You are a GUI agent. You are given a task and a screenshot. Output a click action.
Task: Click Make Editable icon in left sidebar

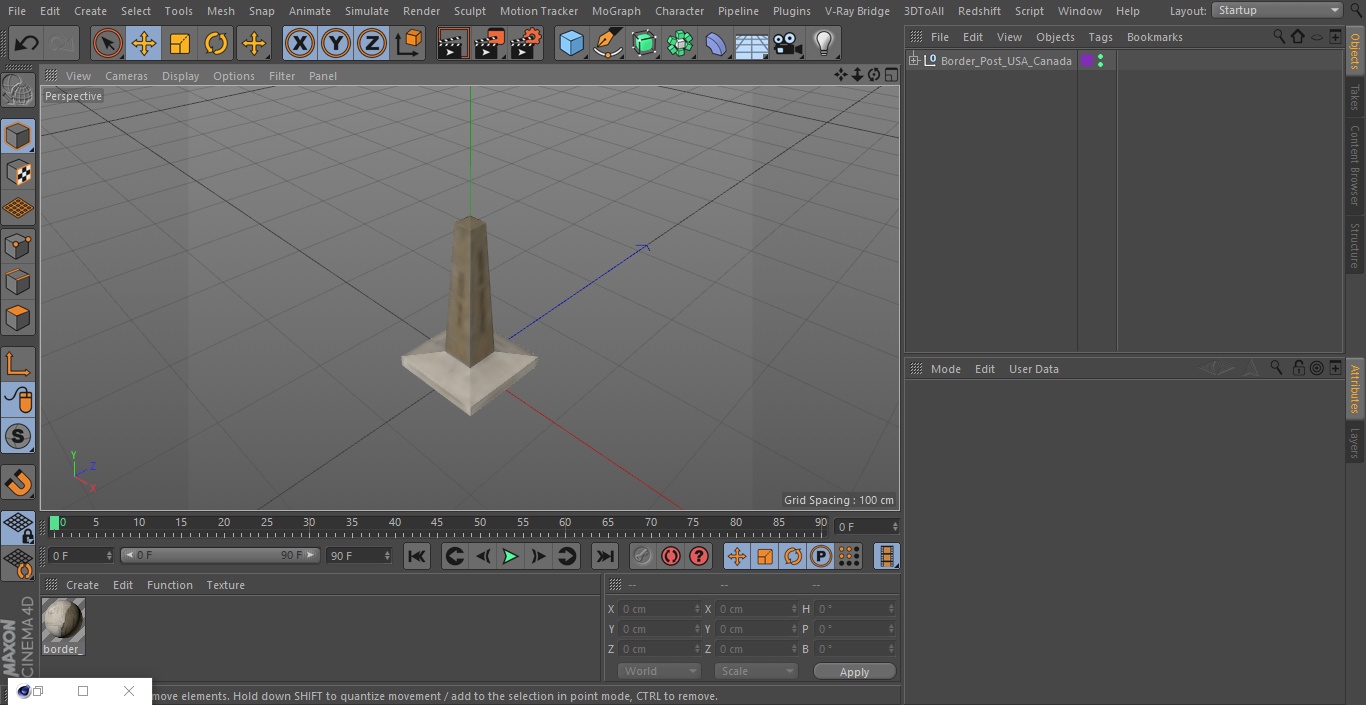click(x=18, y=91)
